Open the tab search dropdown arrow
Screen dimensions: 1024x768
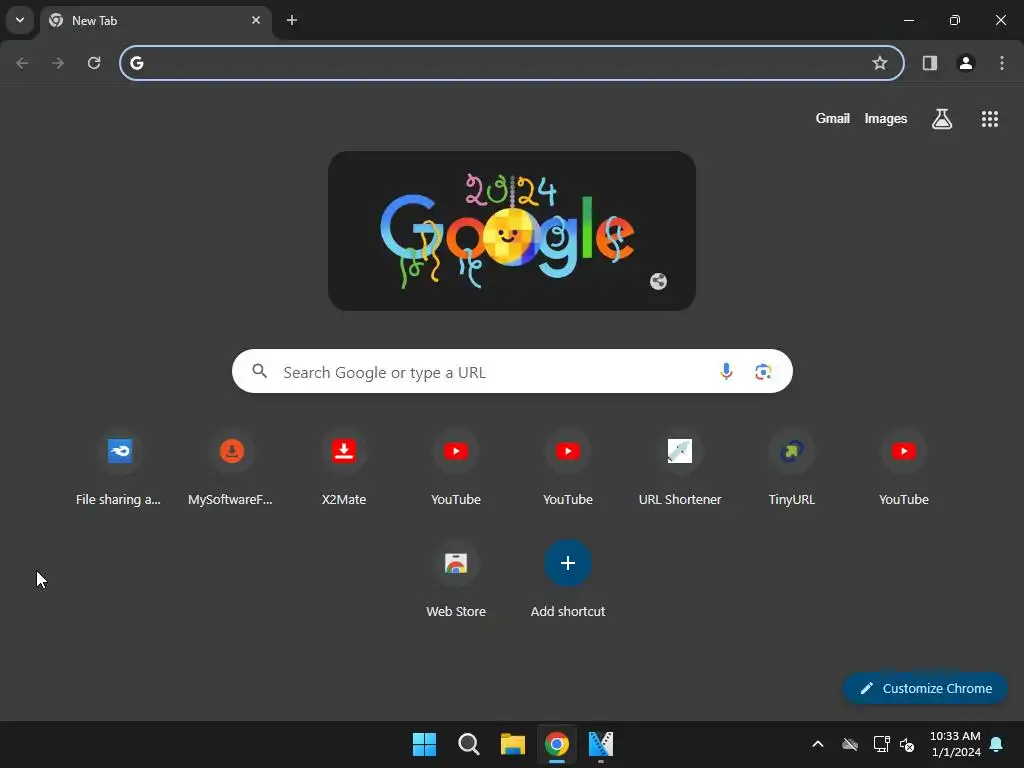tap(20, 20)
